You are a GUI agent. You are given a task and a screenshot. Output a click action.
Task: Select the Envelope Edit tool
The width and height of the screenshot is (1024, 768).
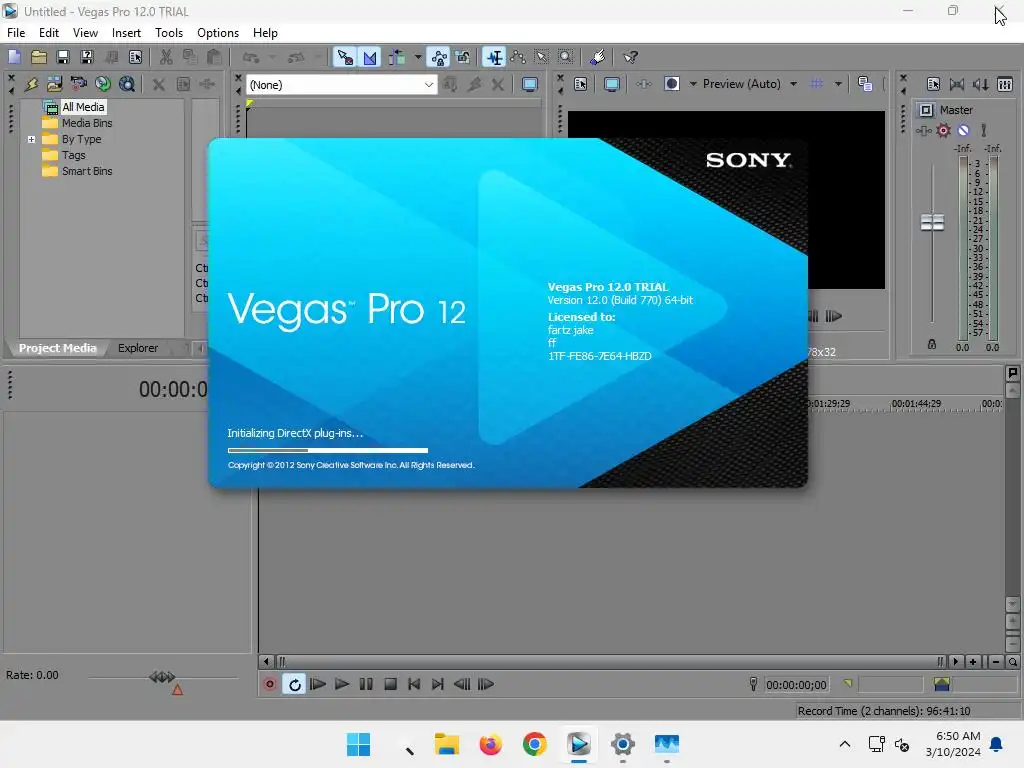(519, 57)
